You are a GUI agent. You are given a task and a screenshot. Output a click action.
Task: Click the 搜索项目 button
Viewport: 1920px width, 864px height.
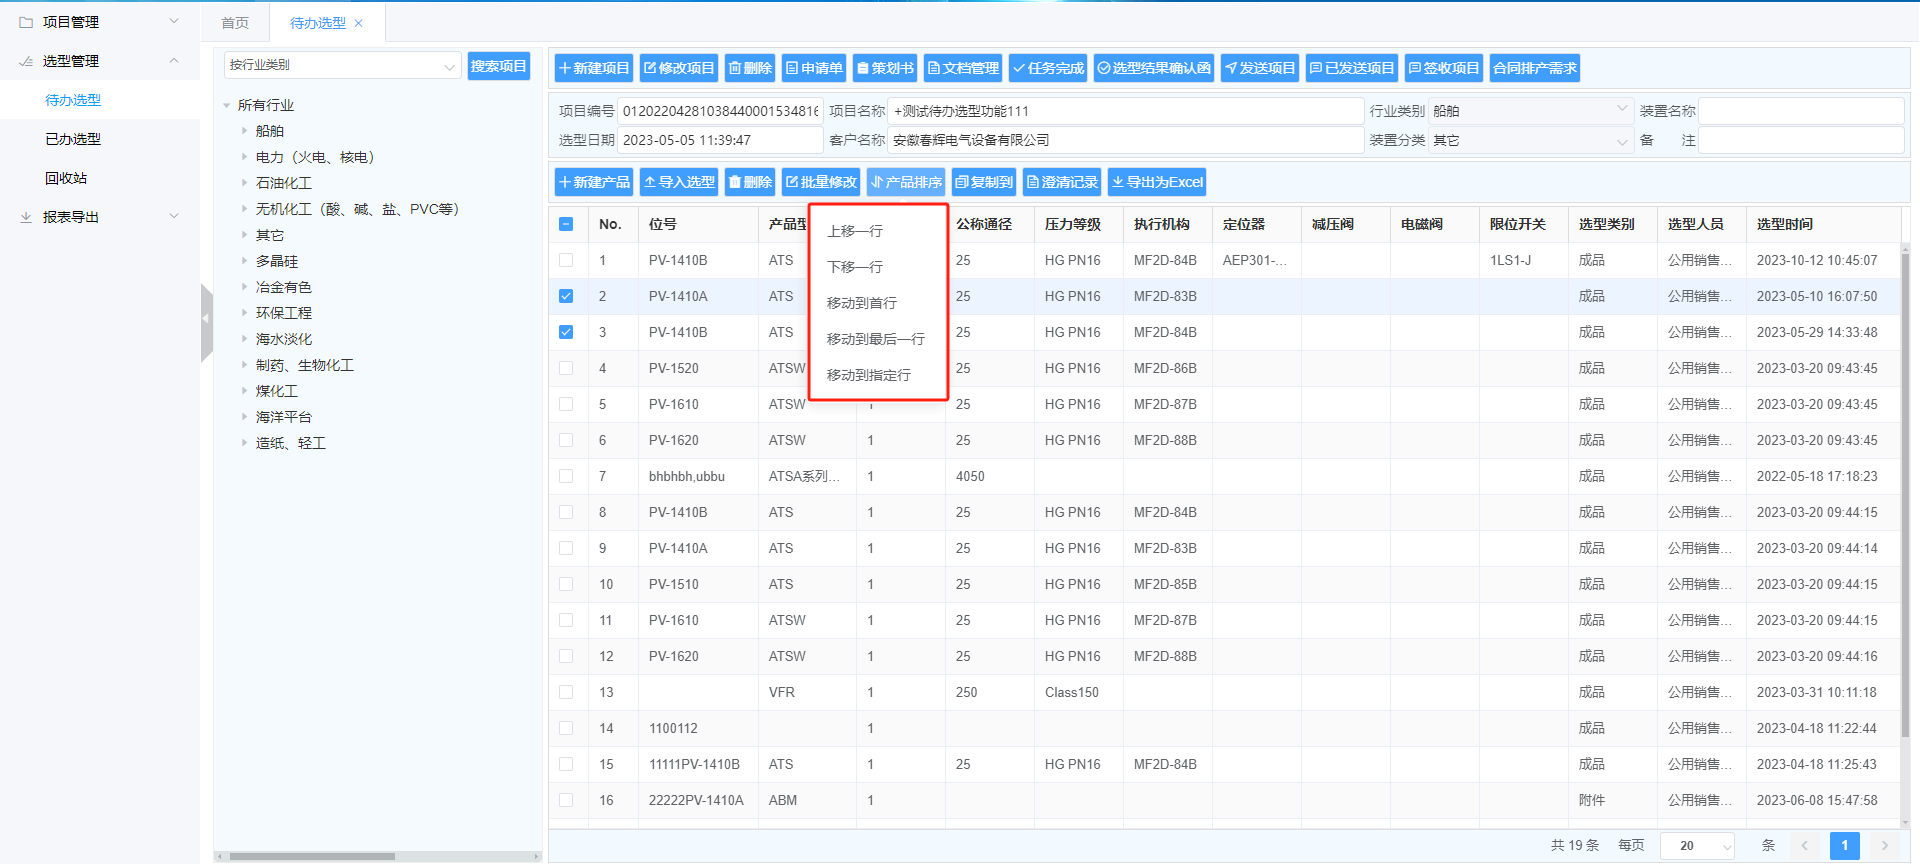pos(498,66)
